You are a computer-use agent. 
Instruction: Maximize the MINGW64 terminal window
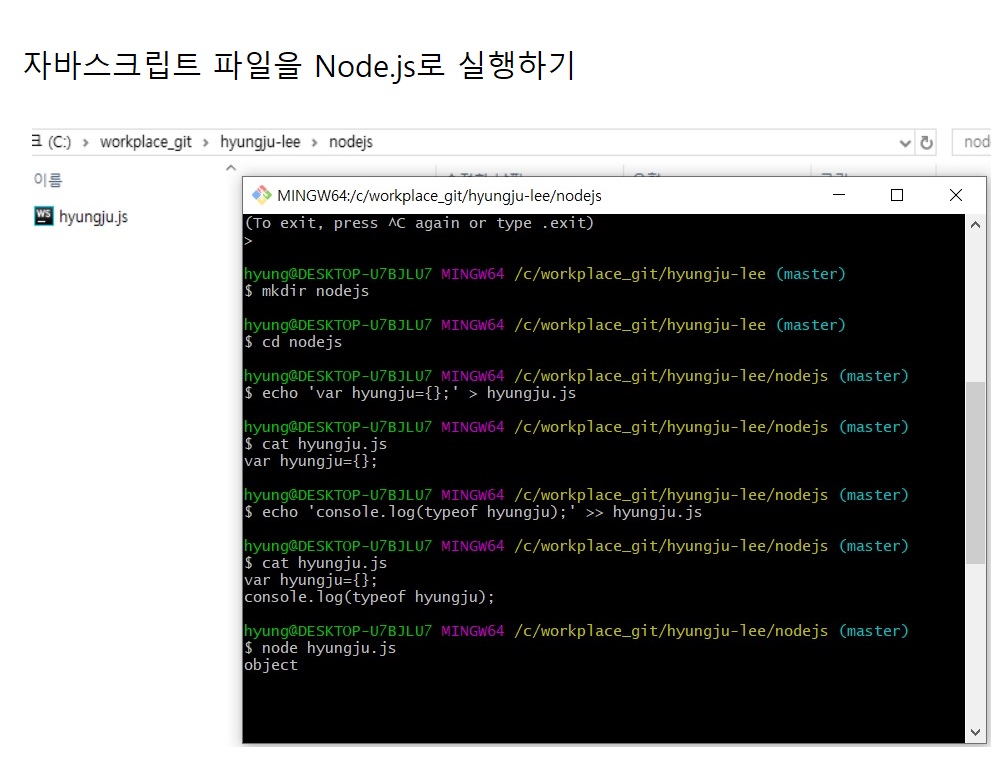coord(897,195)
